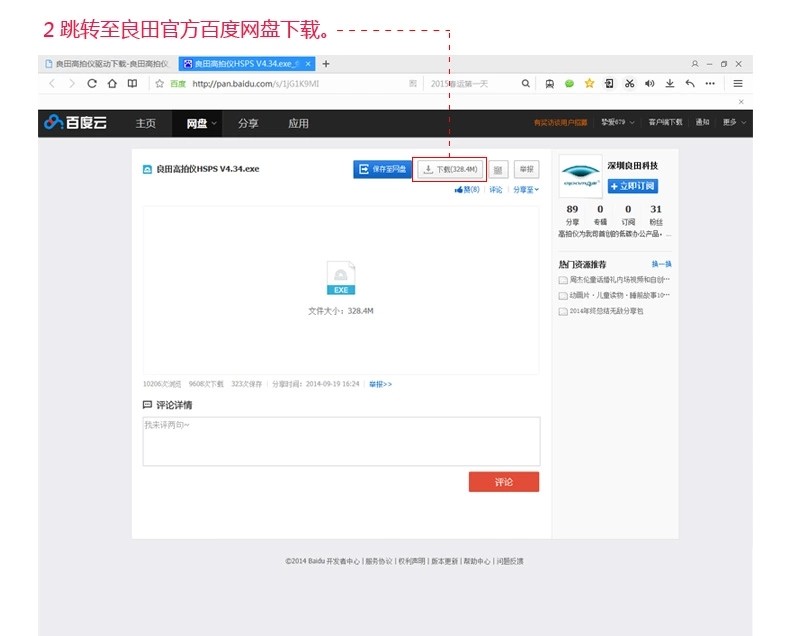Screen dimensions: 790x636
Task: Open 评论 link below download button
Action: (496, 189)
